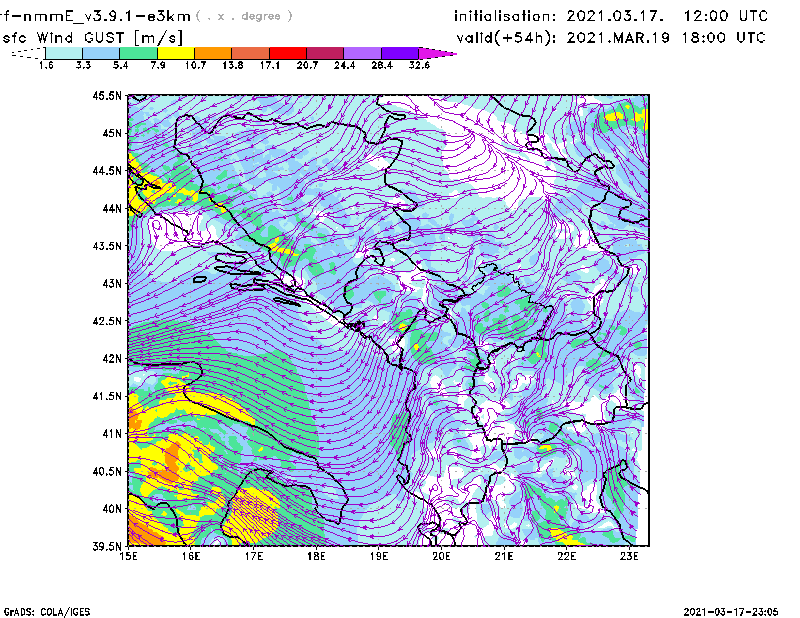Click the latitude label "41.5N"
The image size is (800, 618).
coord(107,396)
